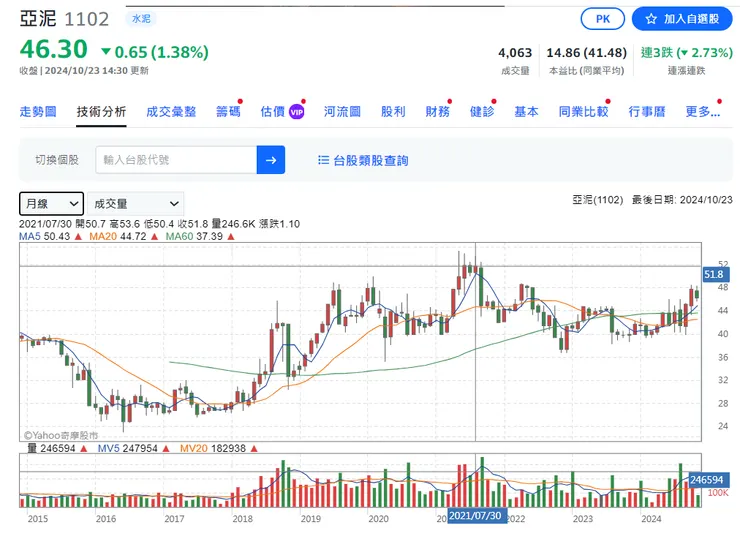The image size is (740, 536).
Task: Click the 14.86 (41.48) P/E value
Action: [x=587, y=52]
